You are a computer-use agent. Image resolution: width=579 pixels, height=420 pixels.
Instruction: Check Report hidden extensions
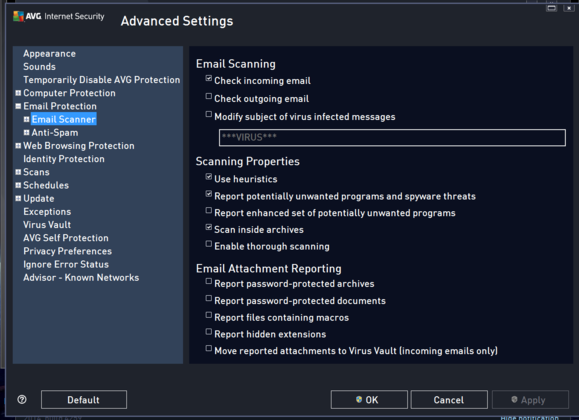(x=209, y=332)
